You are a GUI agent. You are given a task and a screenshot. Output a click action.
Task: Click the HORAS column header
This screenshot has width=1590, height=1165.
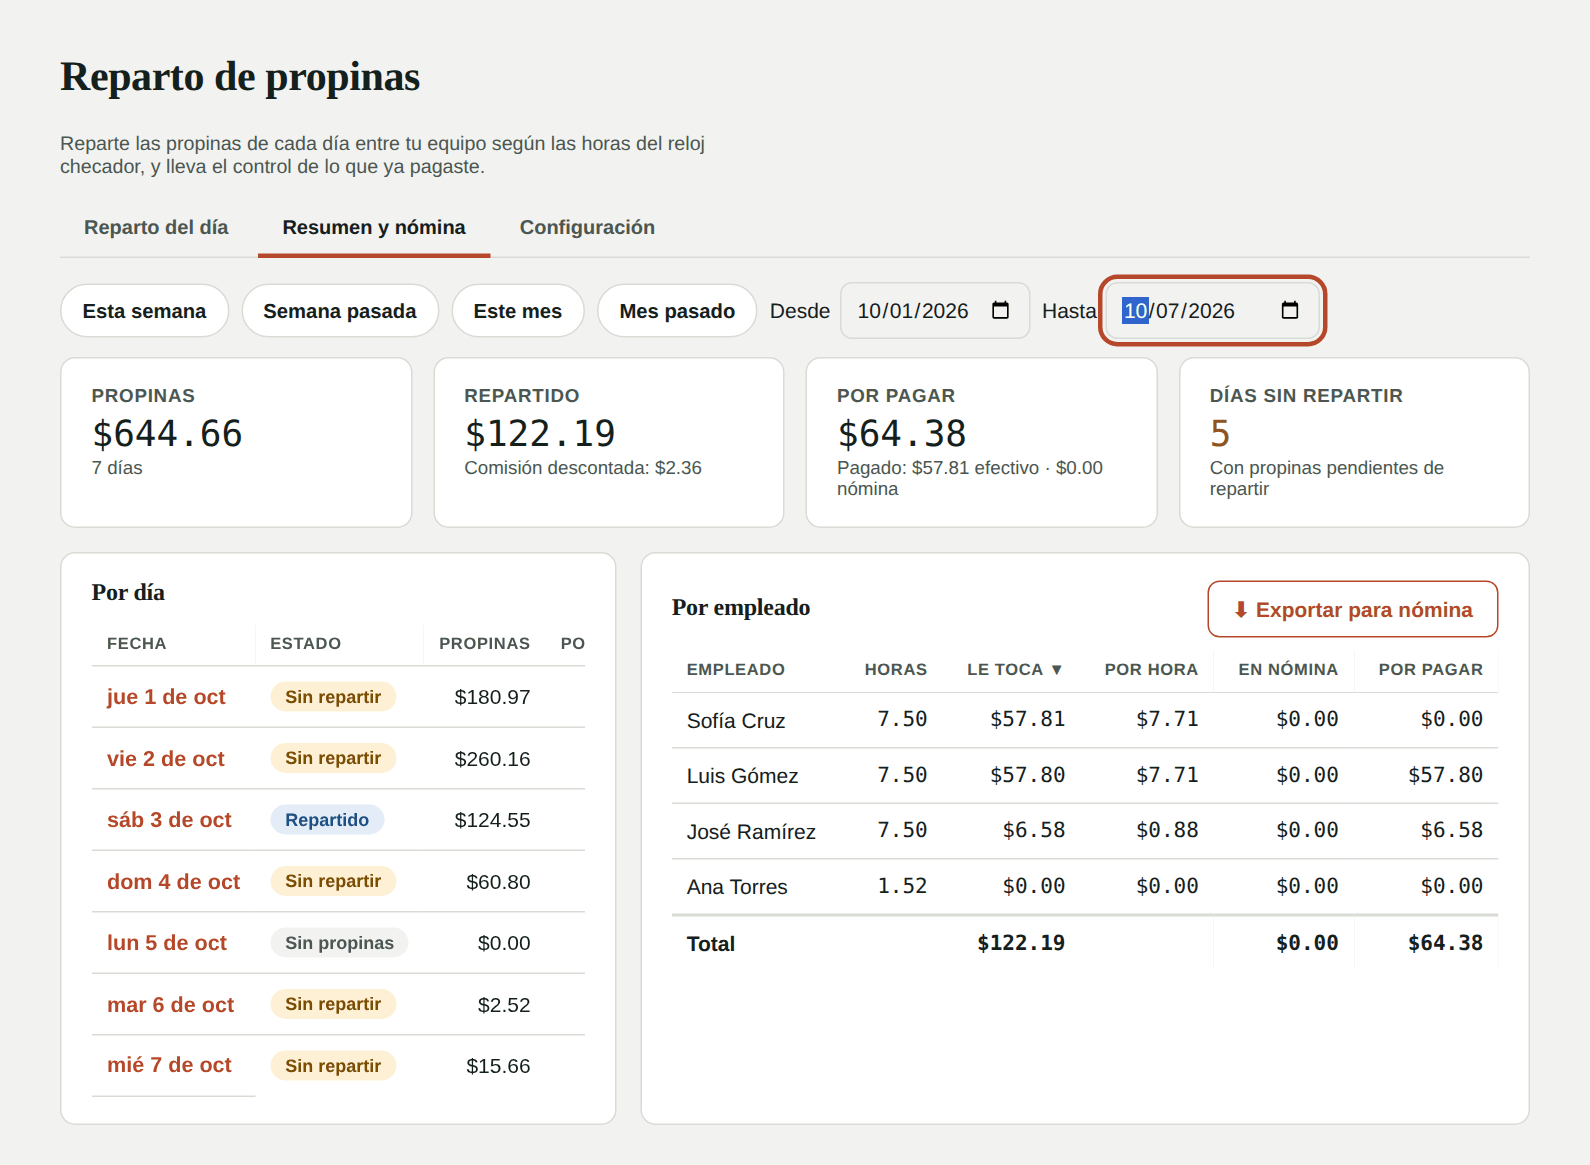pyautogui.click(x=896, y=670)
